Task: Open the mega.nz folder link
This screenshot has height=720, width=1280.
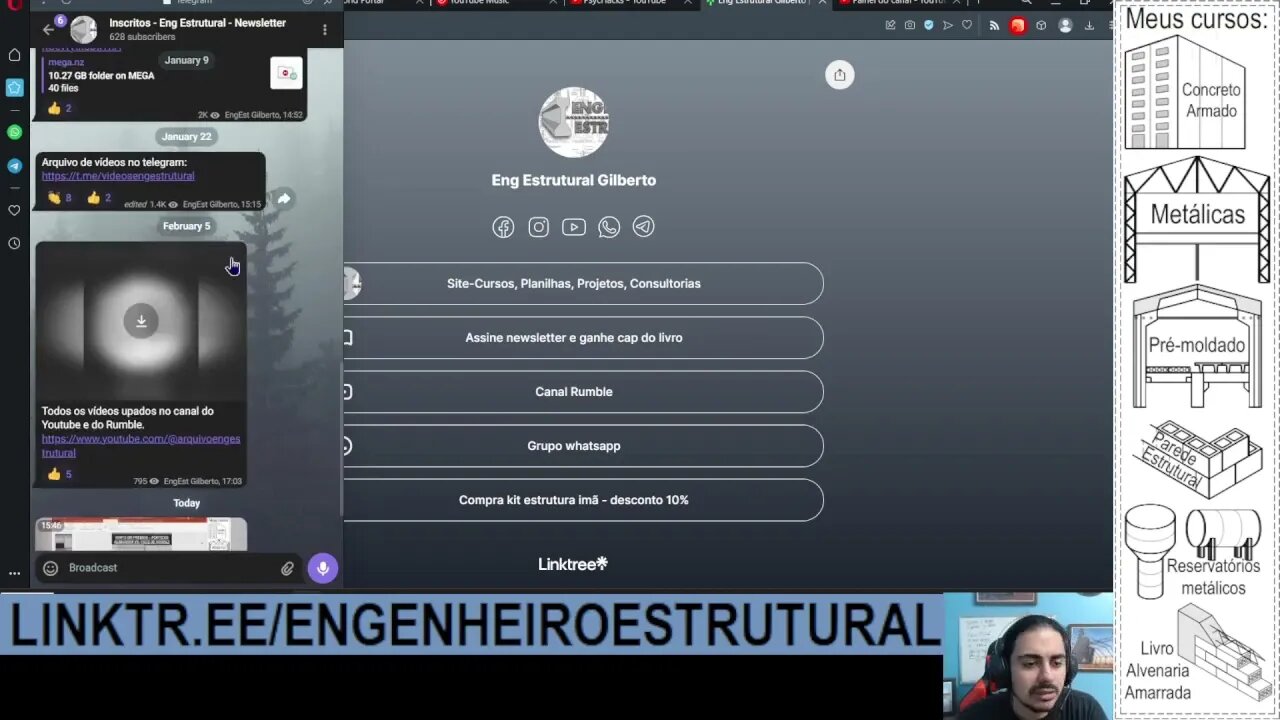Action: click(66, 62)
